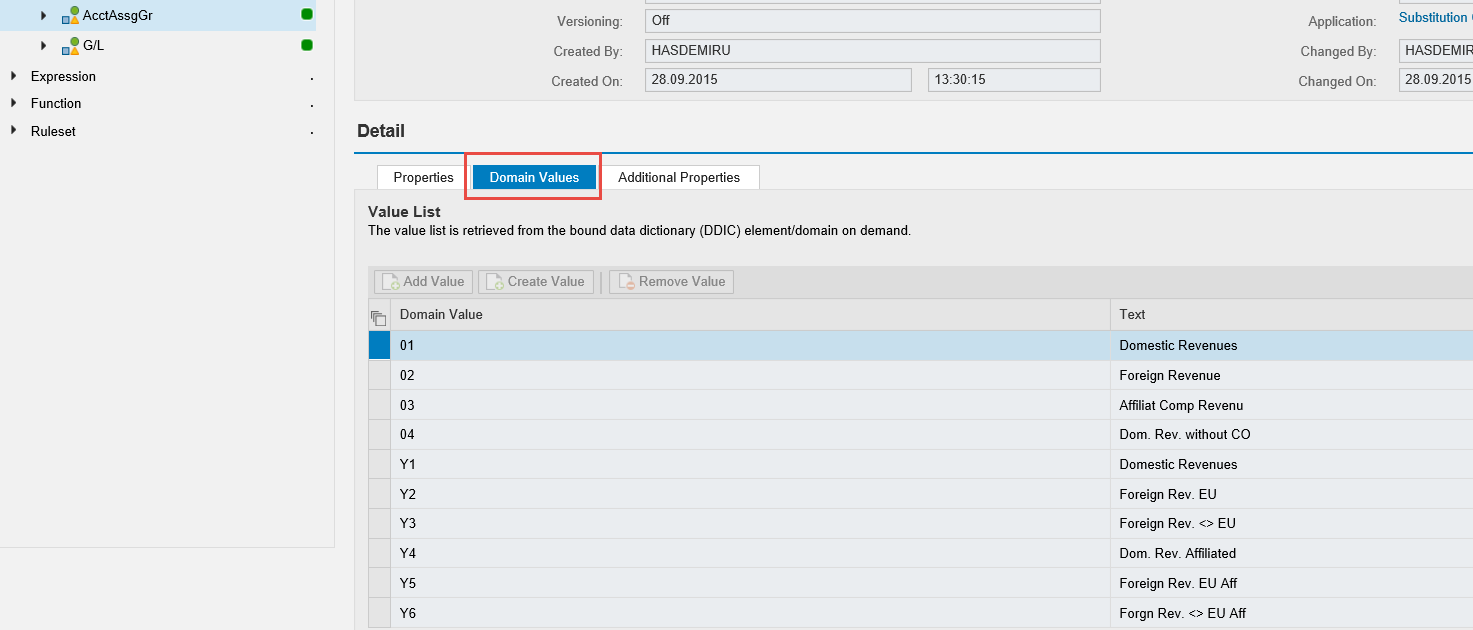1473x630 pixels.
Task: Expand the AcctAssgGr tree node arrow
Action: tap(43, 16)
